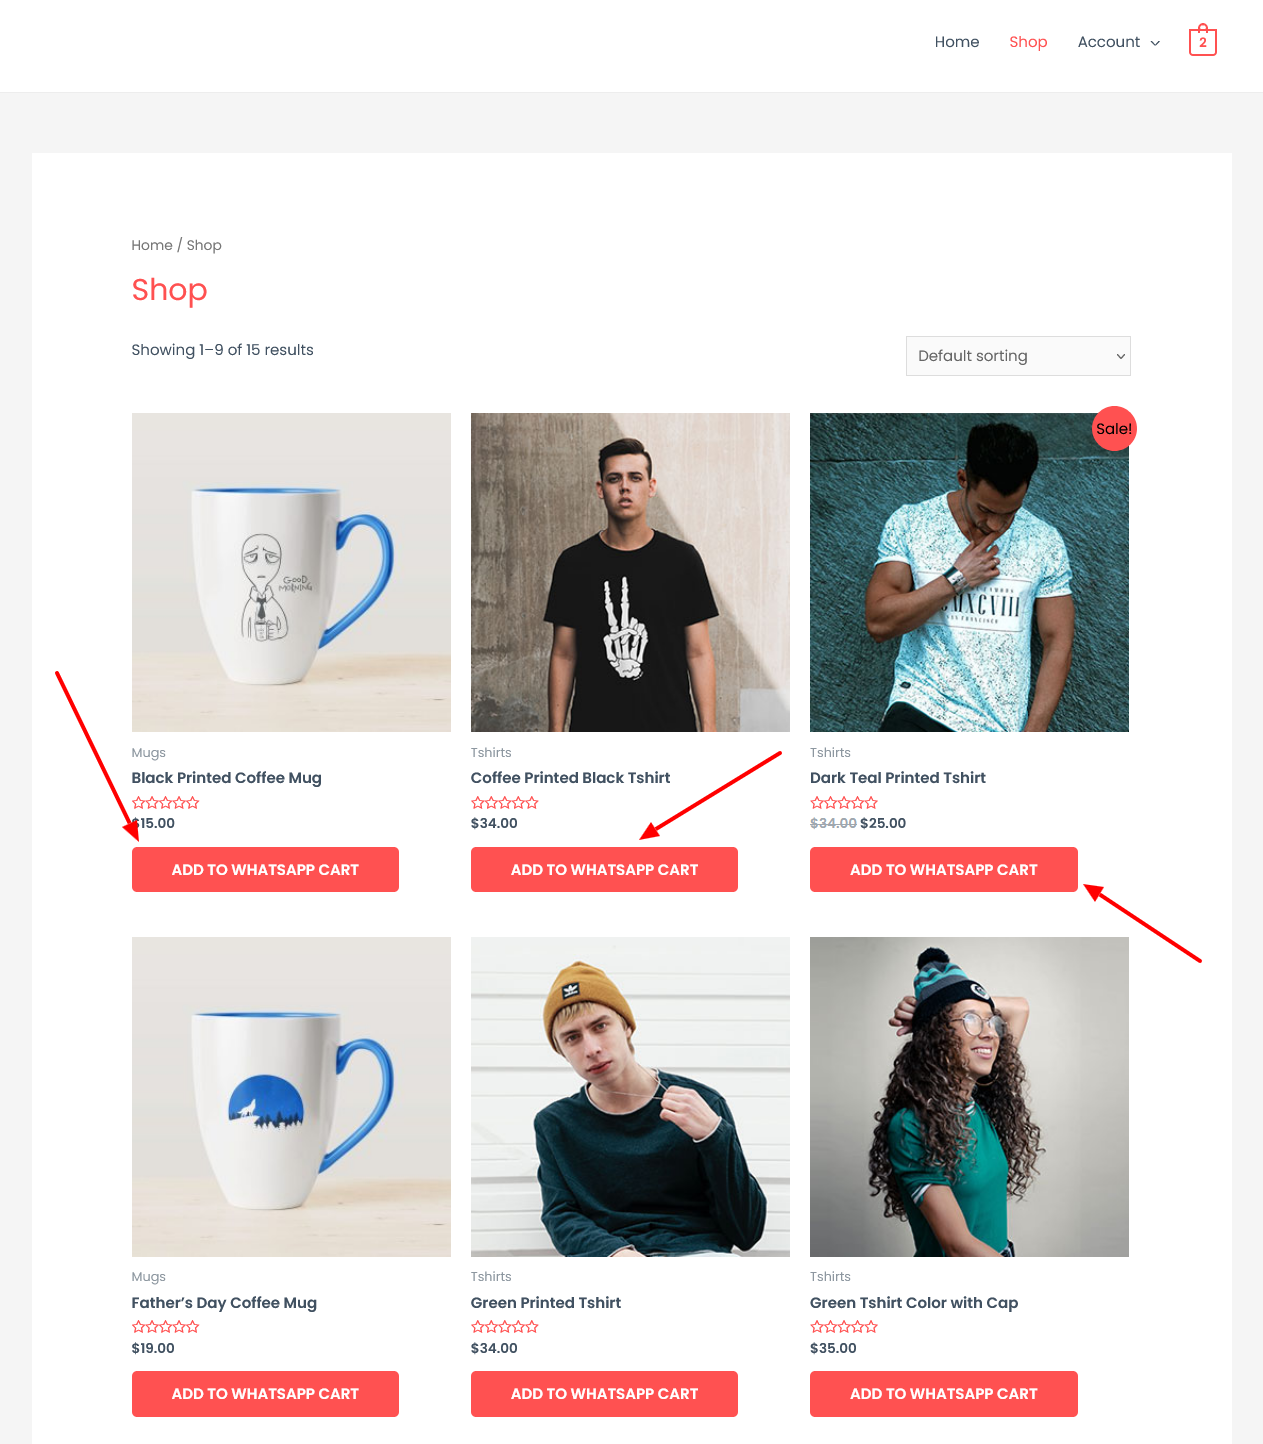Open the Green Tshirt Color with Cap image
The width and height of the screenshot is (1263, 1444).
[x=969, y=1097]
